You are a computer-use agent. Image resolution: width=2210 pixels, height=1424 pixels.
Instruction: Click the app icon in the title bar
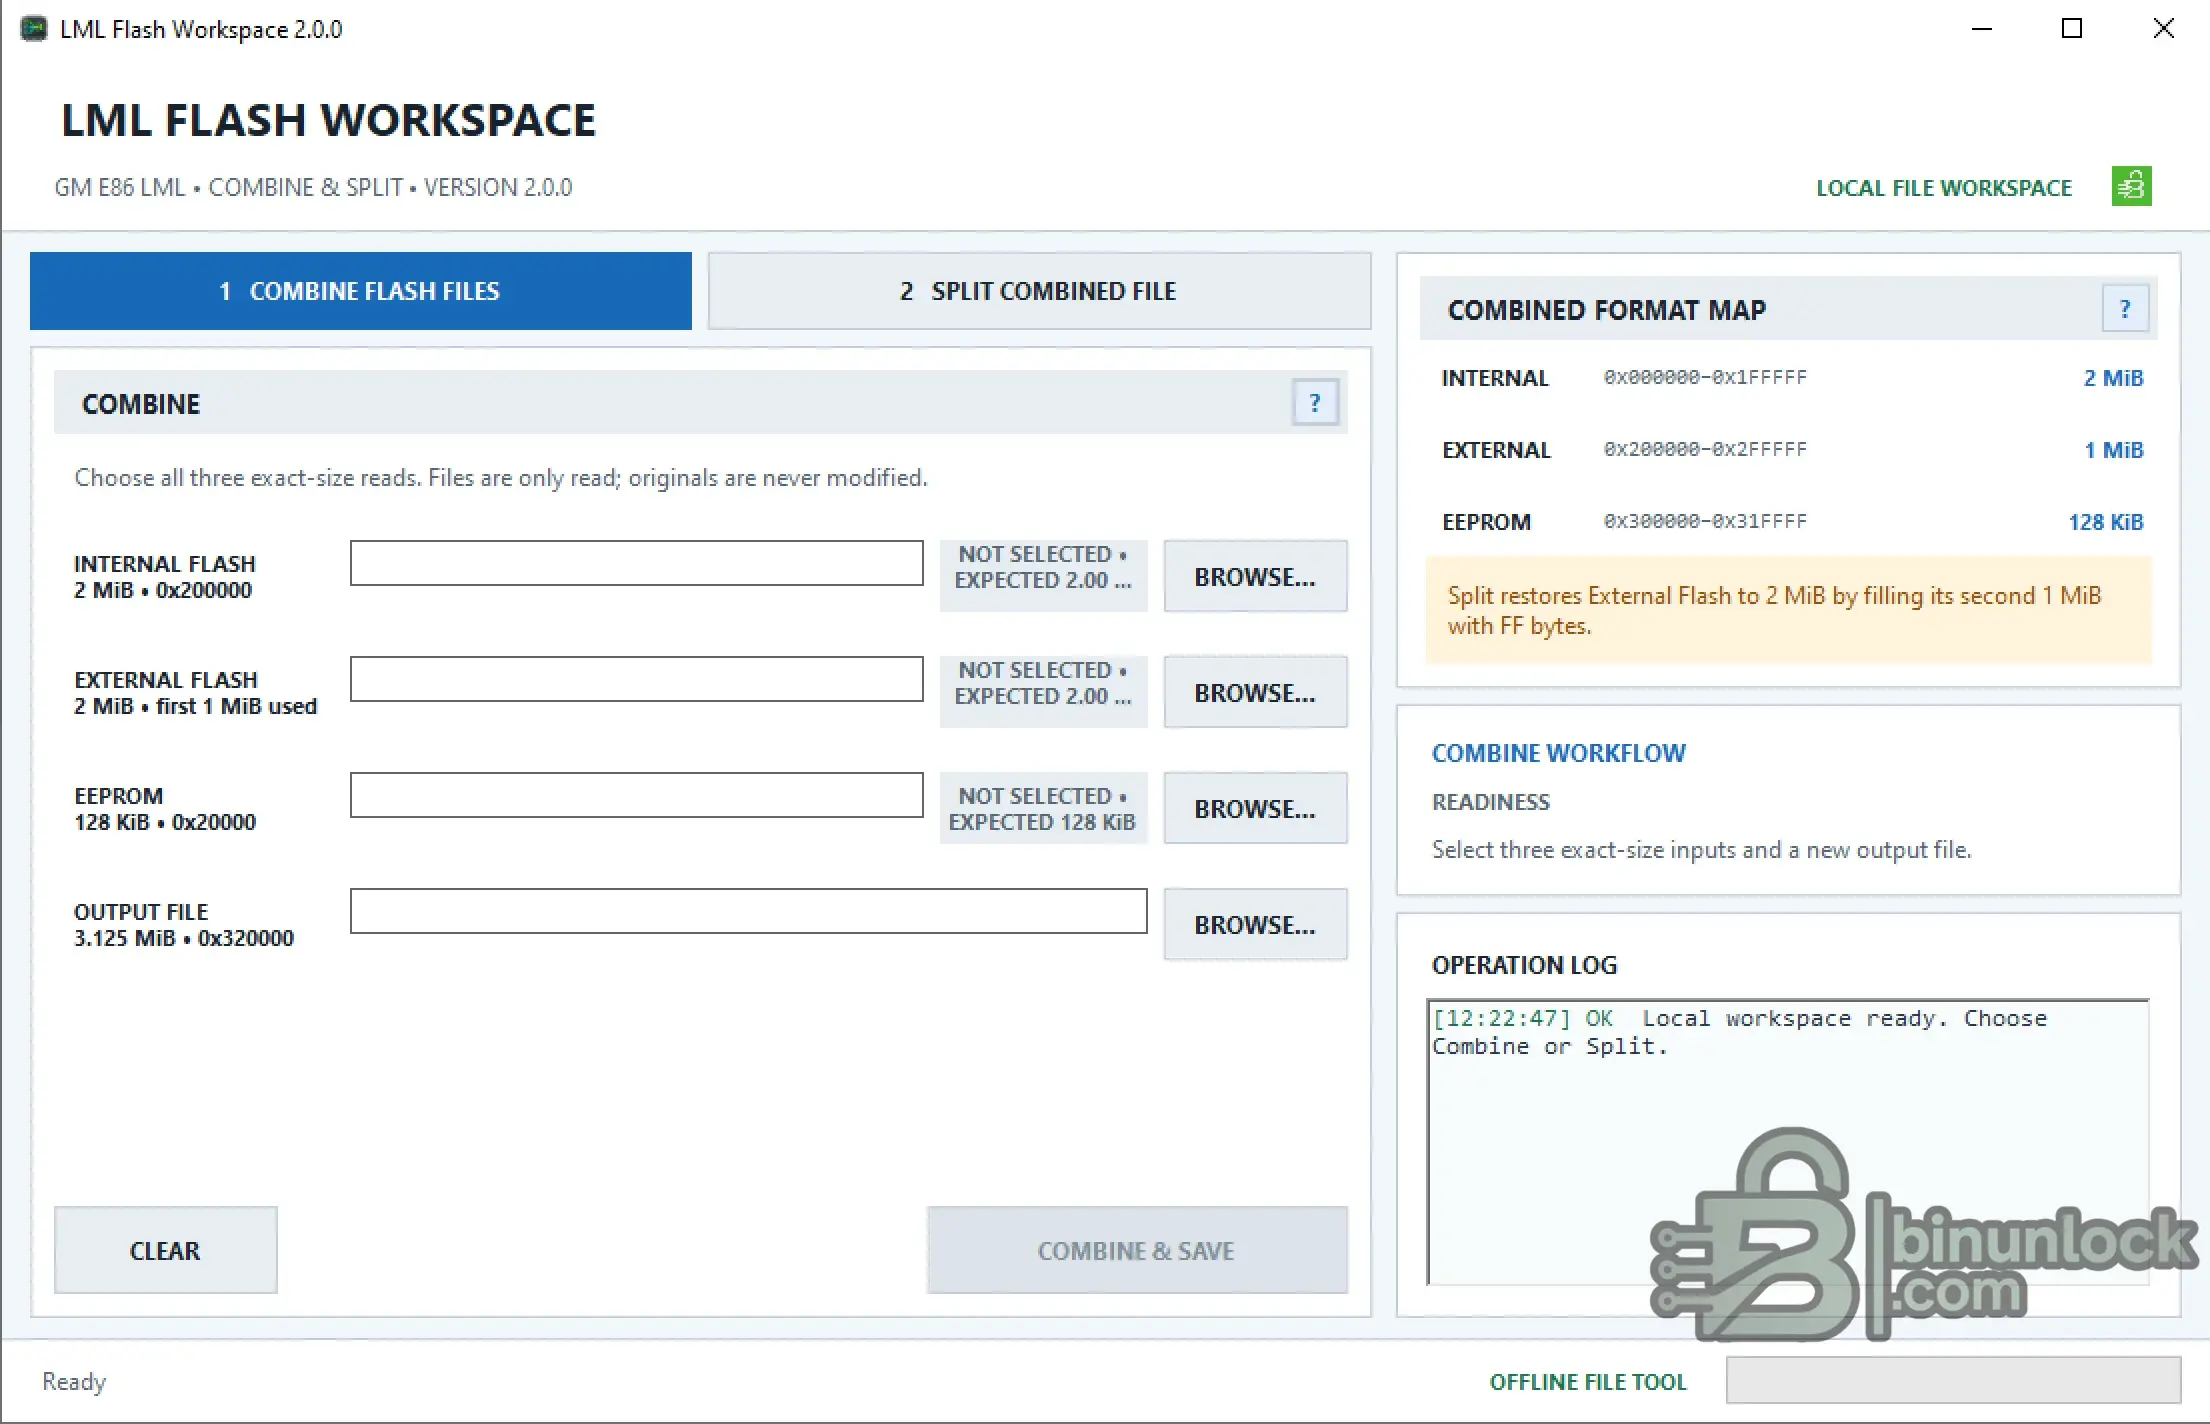33,29
